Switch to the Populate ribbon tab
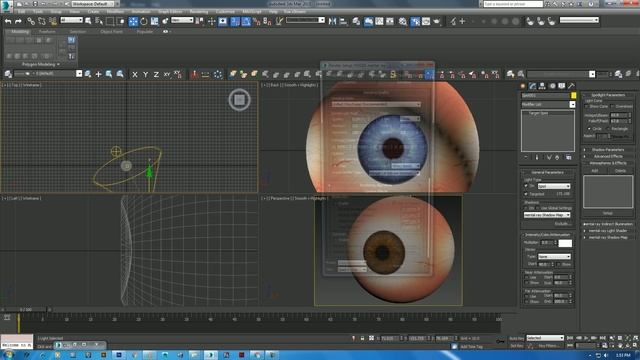The height and width of the screenshot is (360, 640). 145,31
